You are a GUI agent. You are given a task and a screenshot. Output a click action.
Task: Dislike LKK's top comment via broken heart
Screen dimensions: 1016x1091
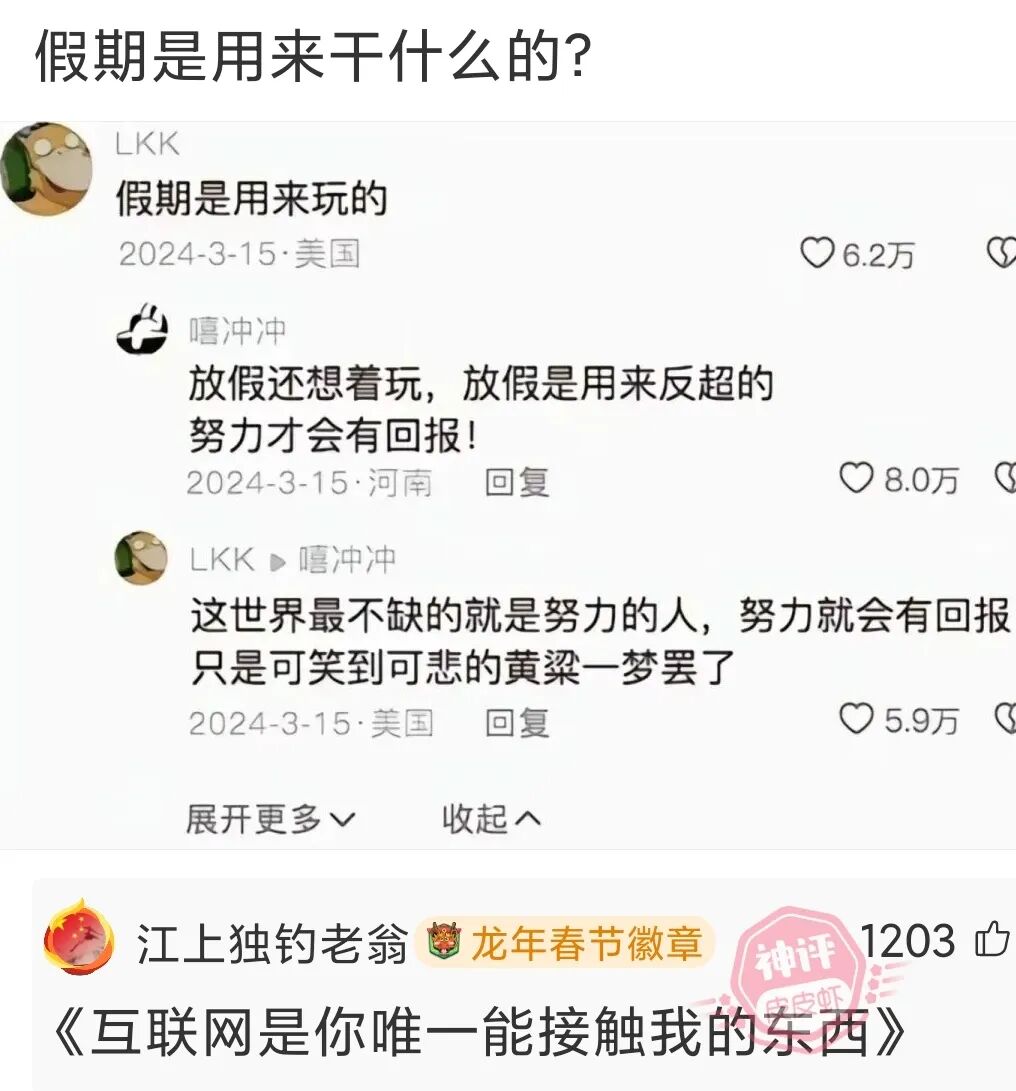coord(1002,253)
